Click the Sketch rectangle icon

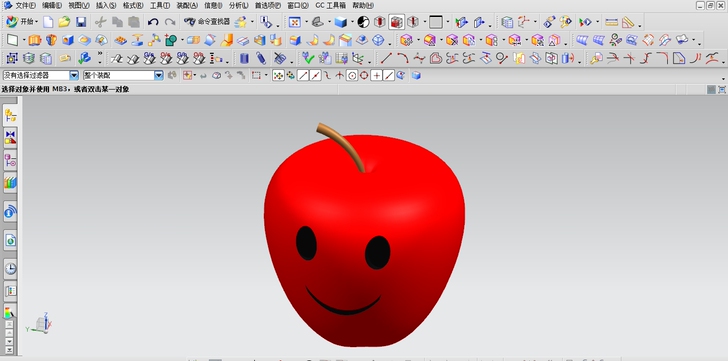13,40
